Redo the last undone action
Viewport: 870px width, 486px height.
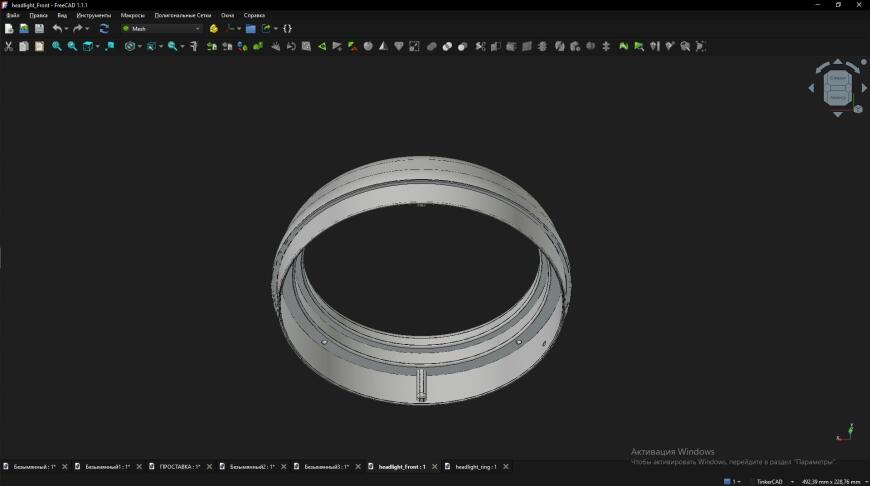coord(78,28)
